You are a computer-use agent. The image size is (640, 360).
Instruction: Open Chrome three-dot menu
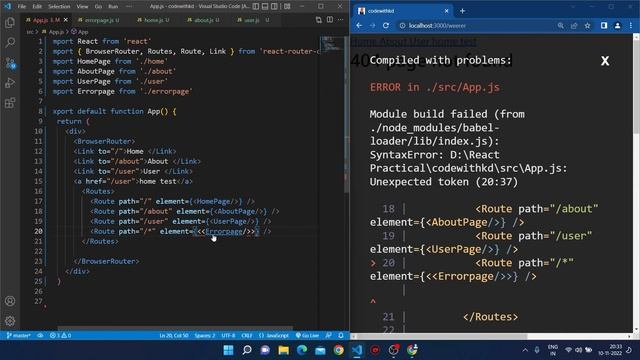pyautogui.click(x=631, y=25)
